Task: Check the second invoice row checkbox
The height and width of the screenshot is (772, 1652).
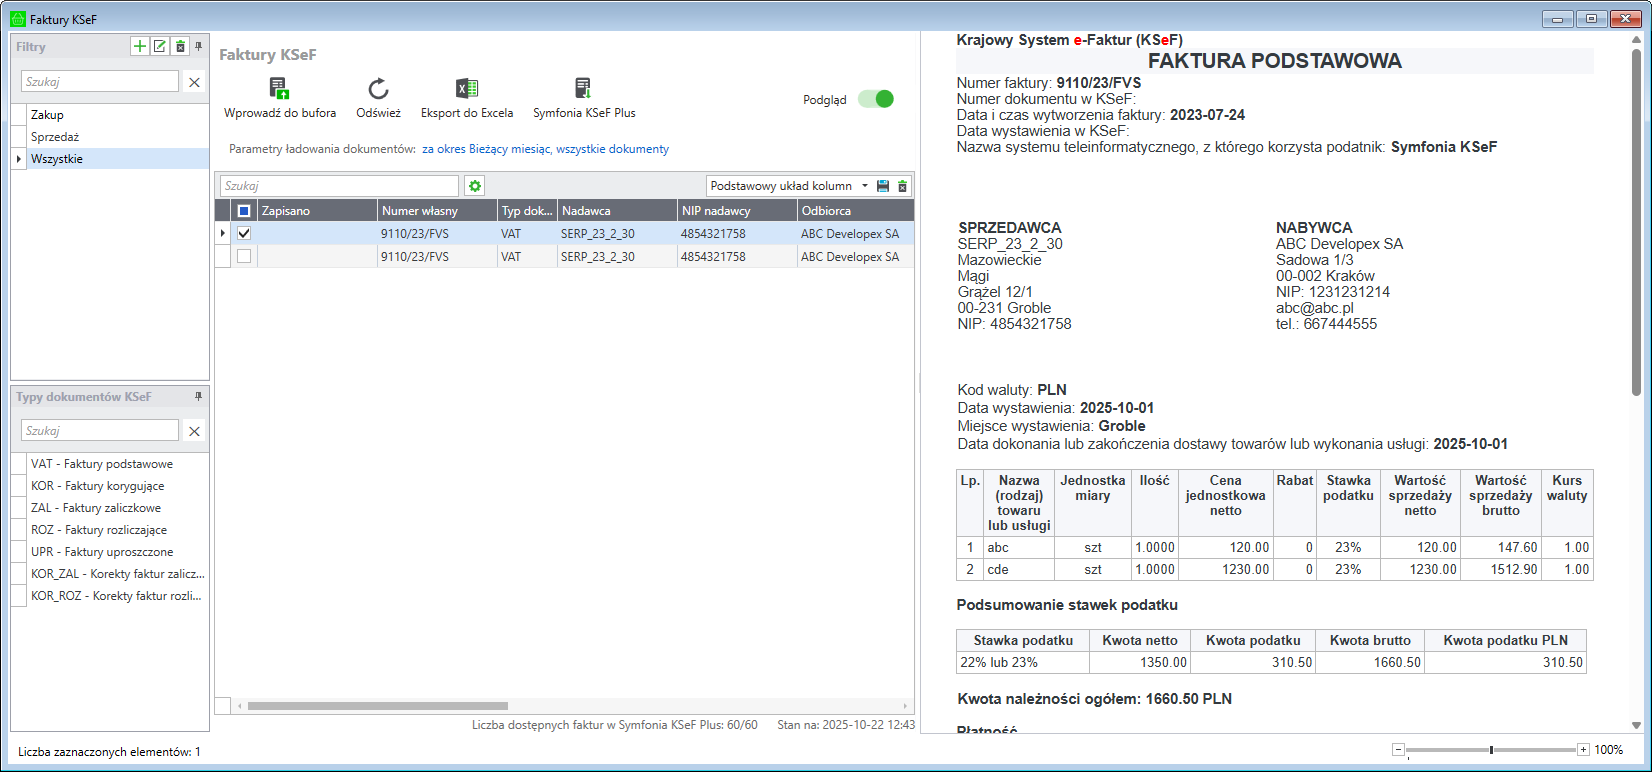Action: (244, 256)
